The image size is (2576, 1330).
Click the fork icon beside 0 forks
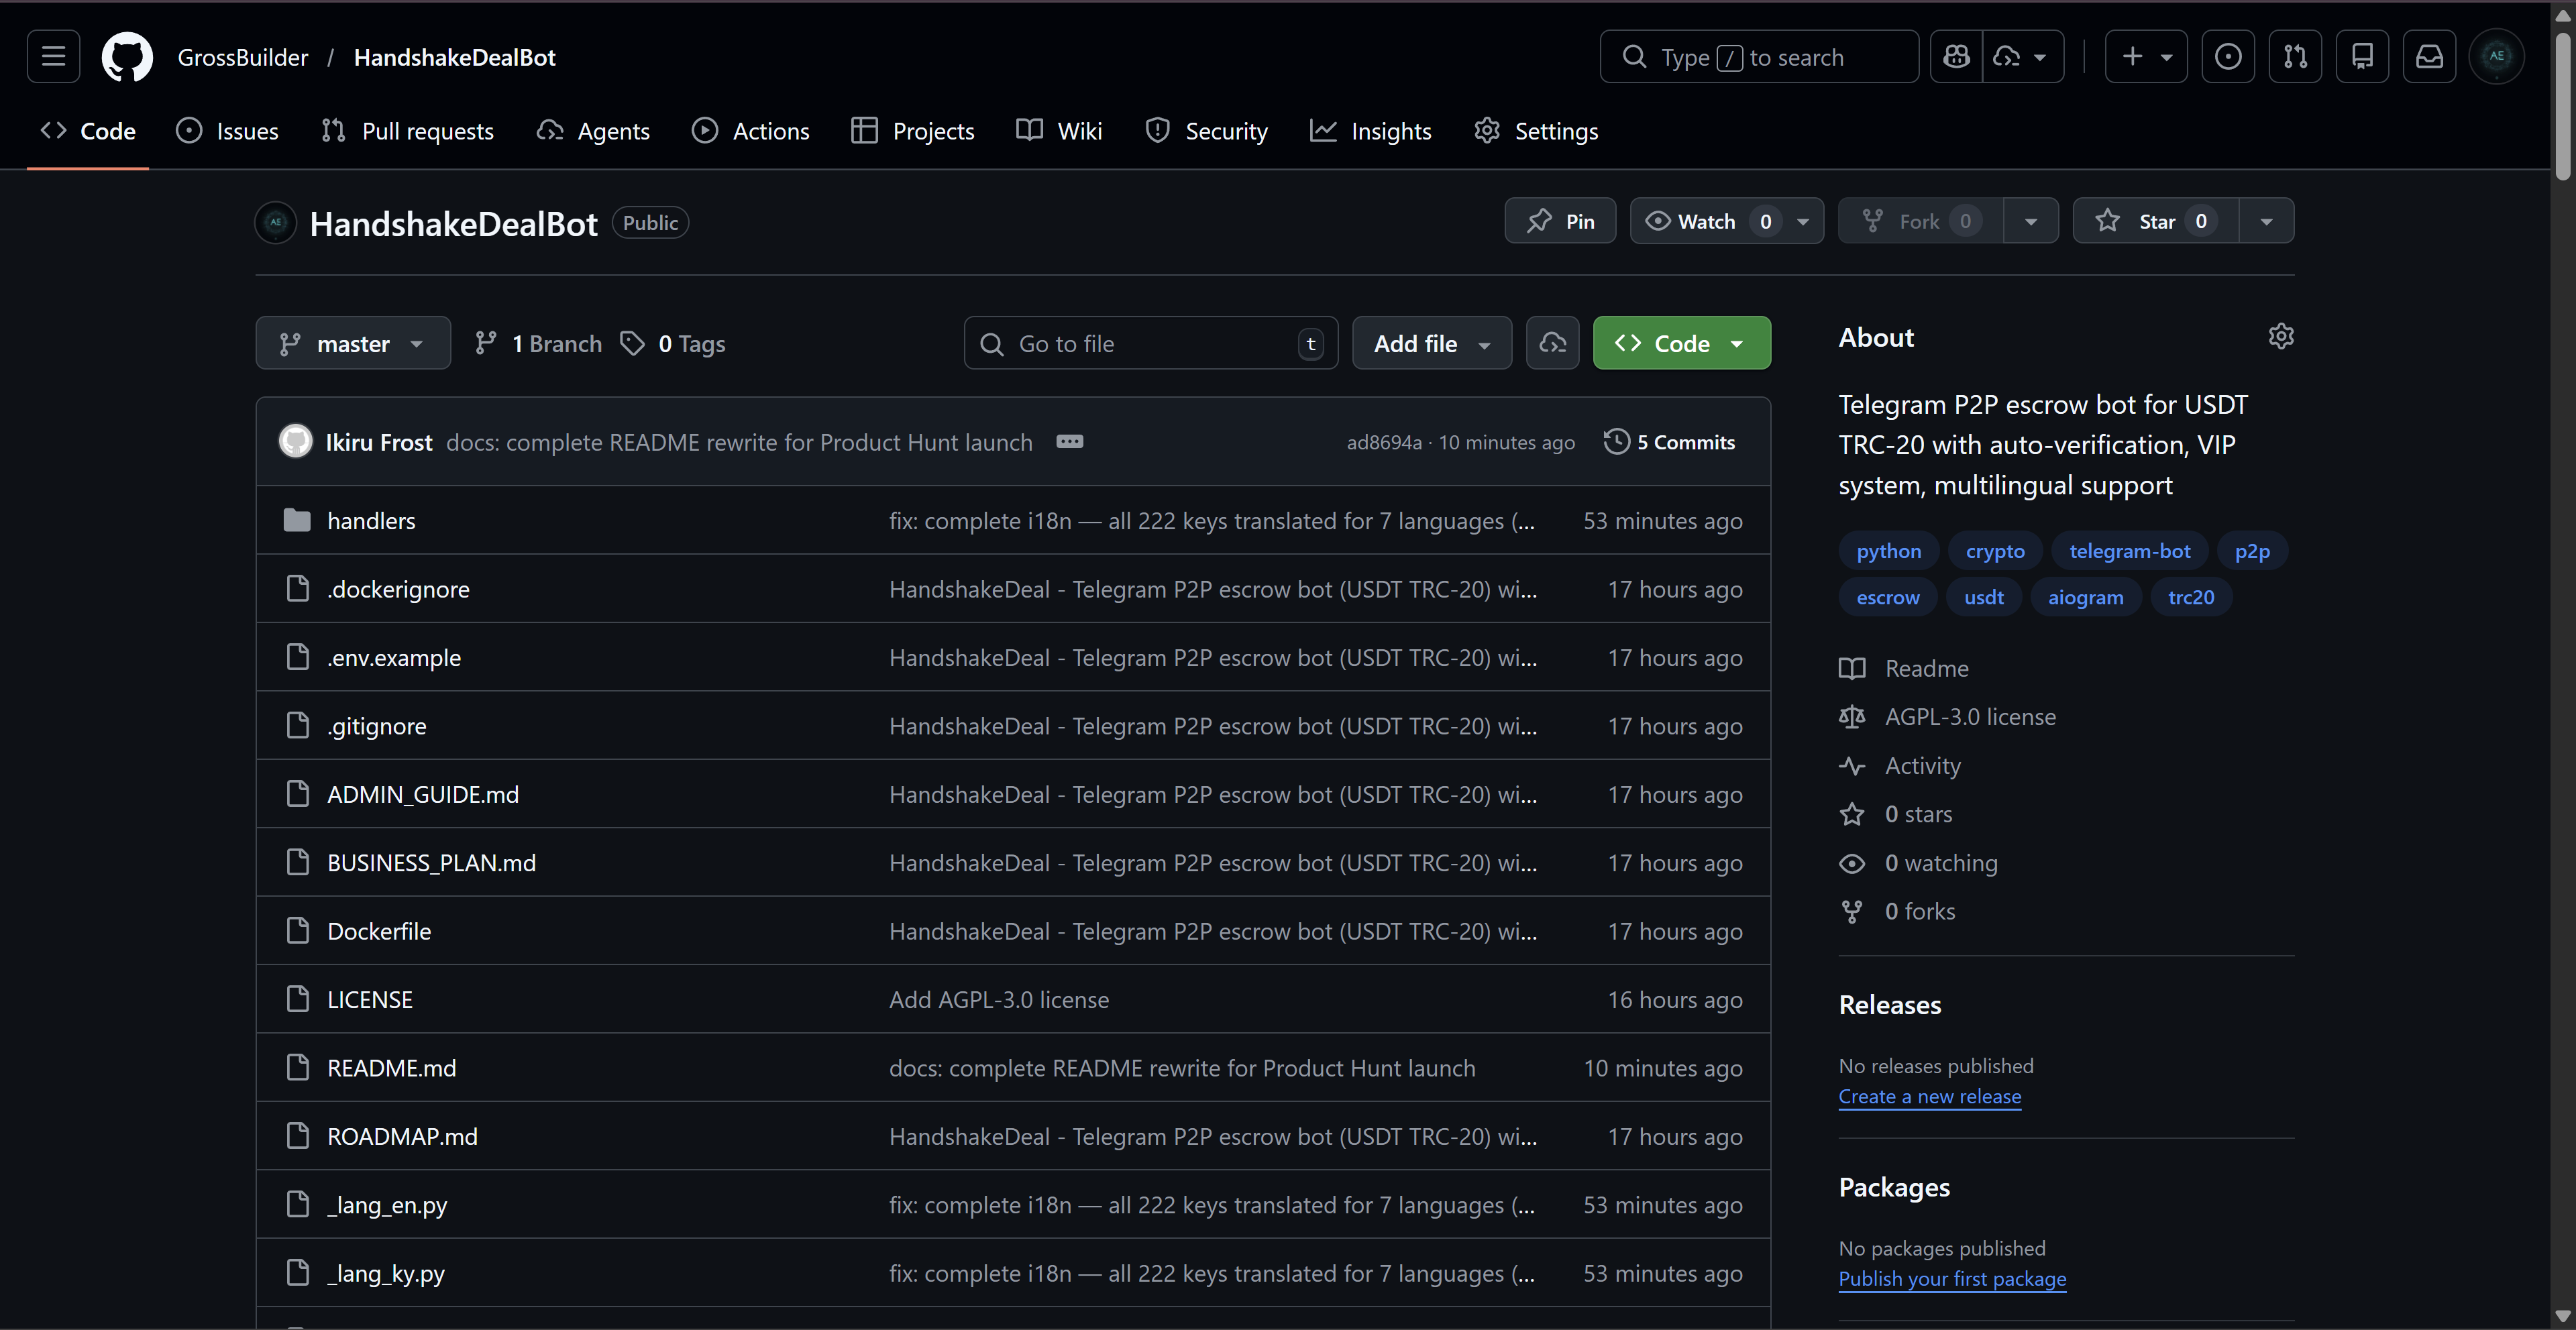coord(1852,911)
